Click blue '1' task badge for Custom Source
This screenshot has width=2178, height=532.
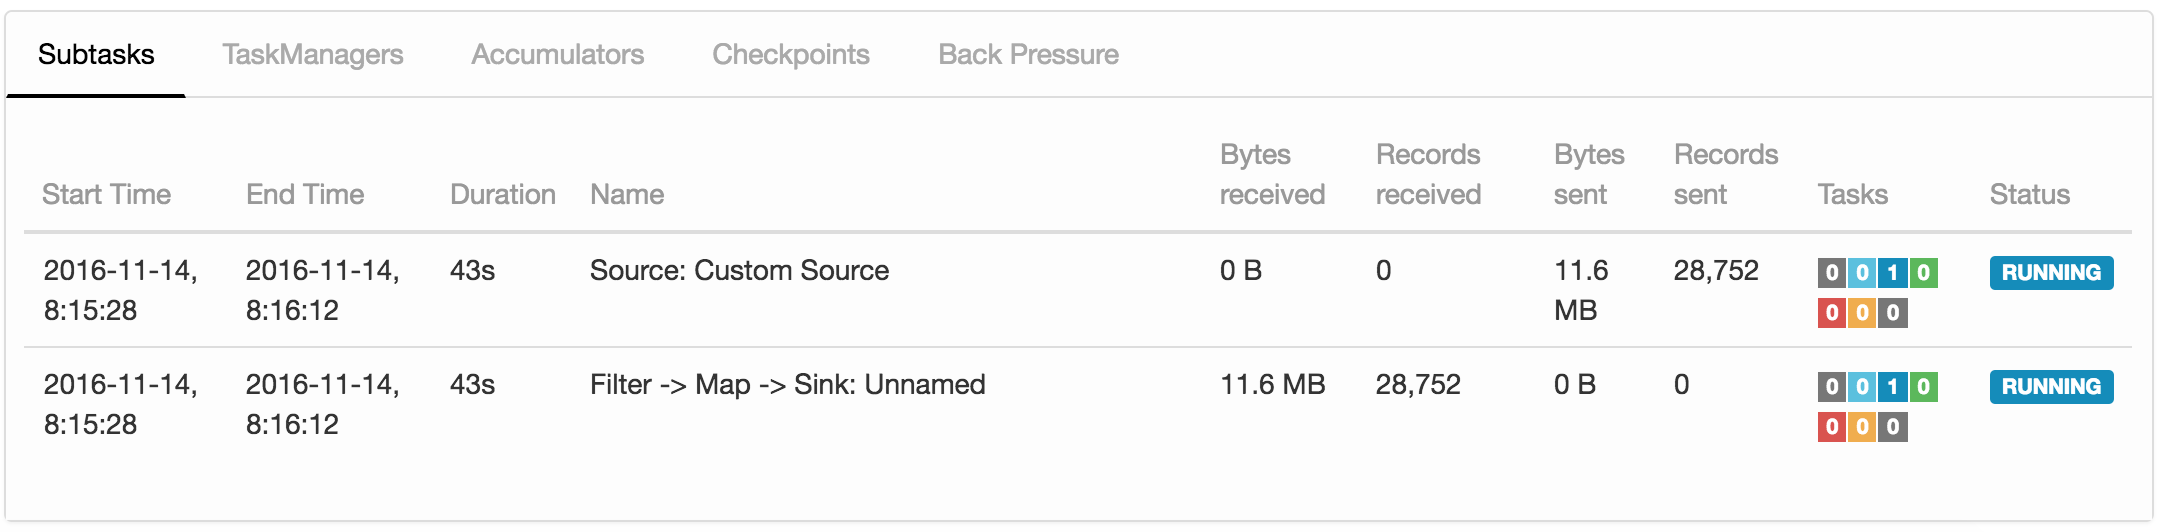click(x=1892, y=273)
